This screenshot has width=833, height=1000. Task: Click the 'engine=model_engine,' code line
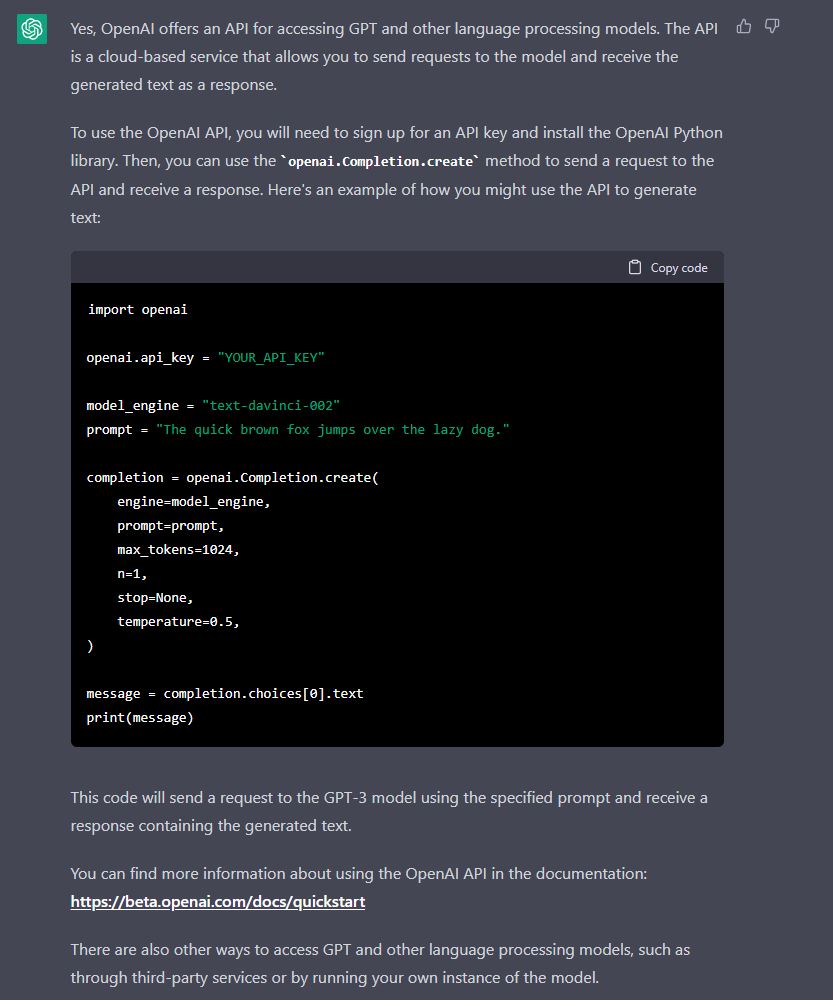(x=193, y=501)
